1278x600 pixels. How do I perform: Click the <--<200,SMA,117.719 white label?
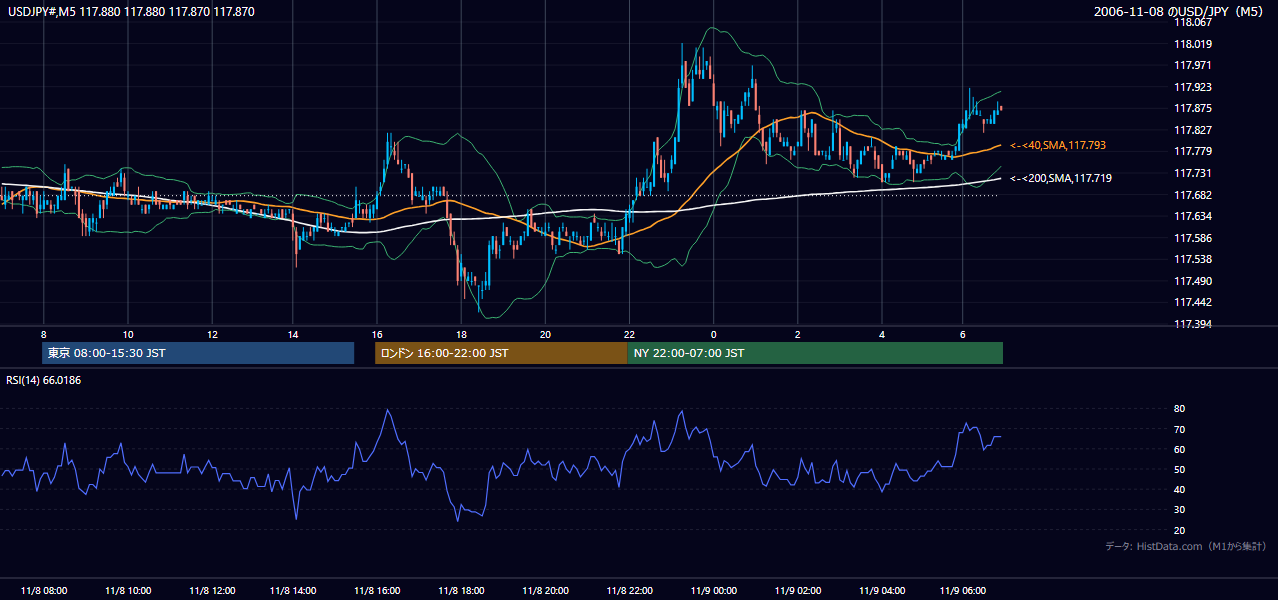[x=1061, y=178]
